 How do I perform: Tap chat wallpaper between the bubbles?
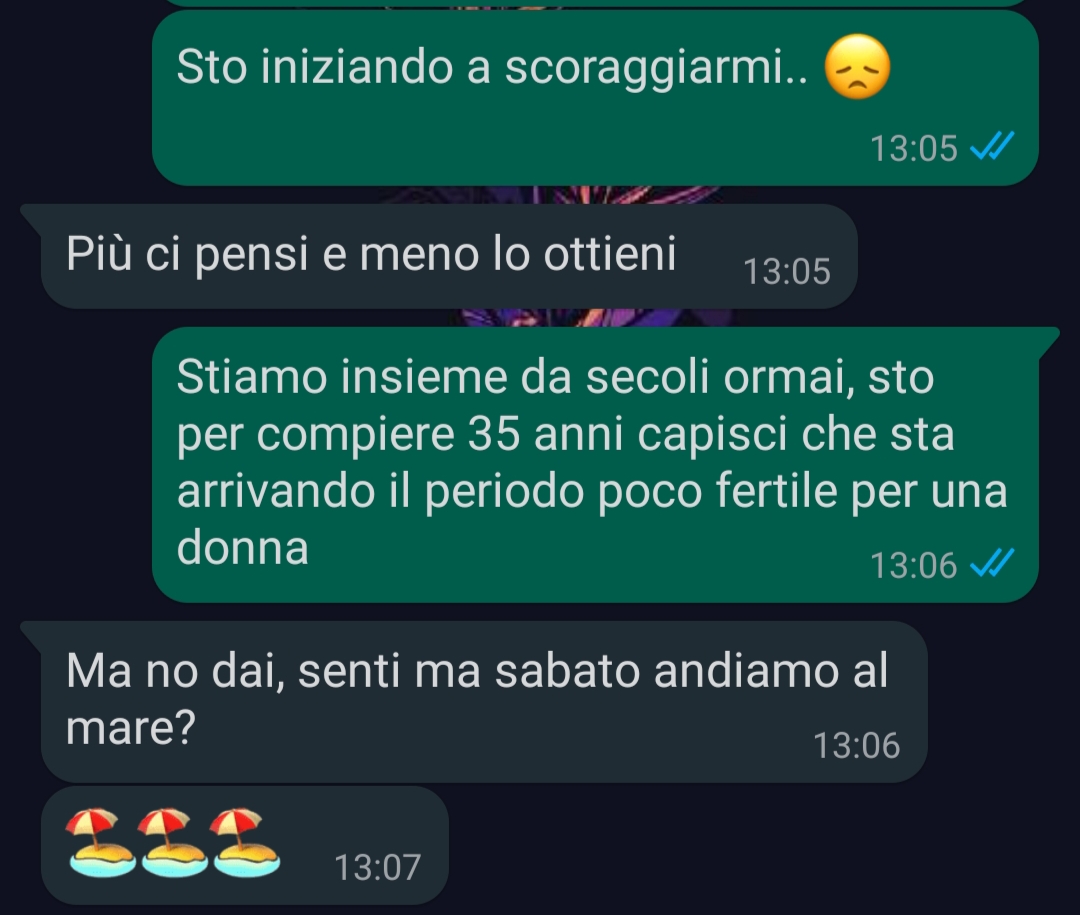click(964, 256)
